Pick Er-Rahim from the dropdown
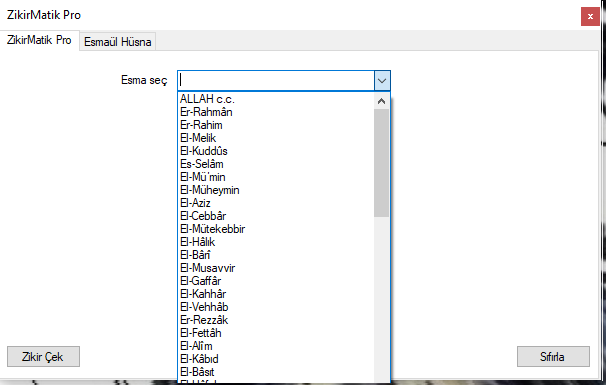The height and width of the screenshot is (385, 606). tap(276, 125)
